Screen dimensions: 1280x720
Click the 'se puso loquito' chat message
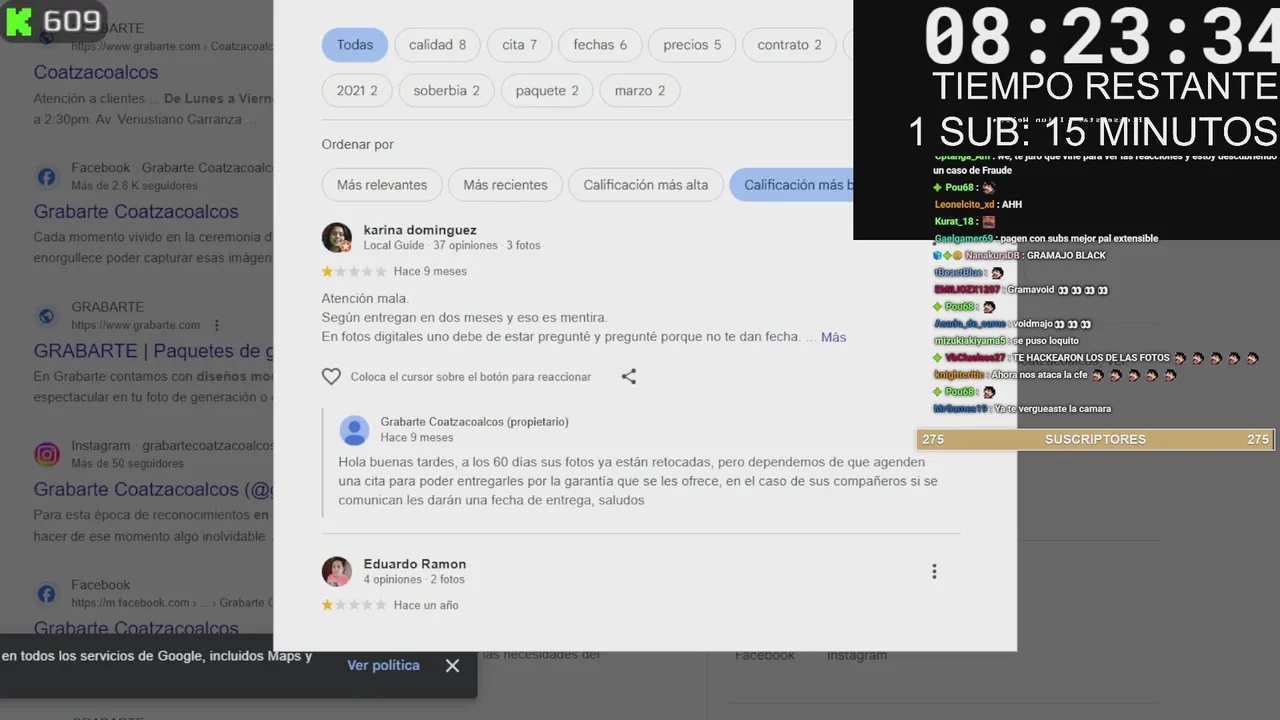coord(1006,341)
